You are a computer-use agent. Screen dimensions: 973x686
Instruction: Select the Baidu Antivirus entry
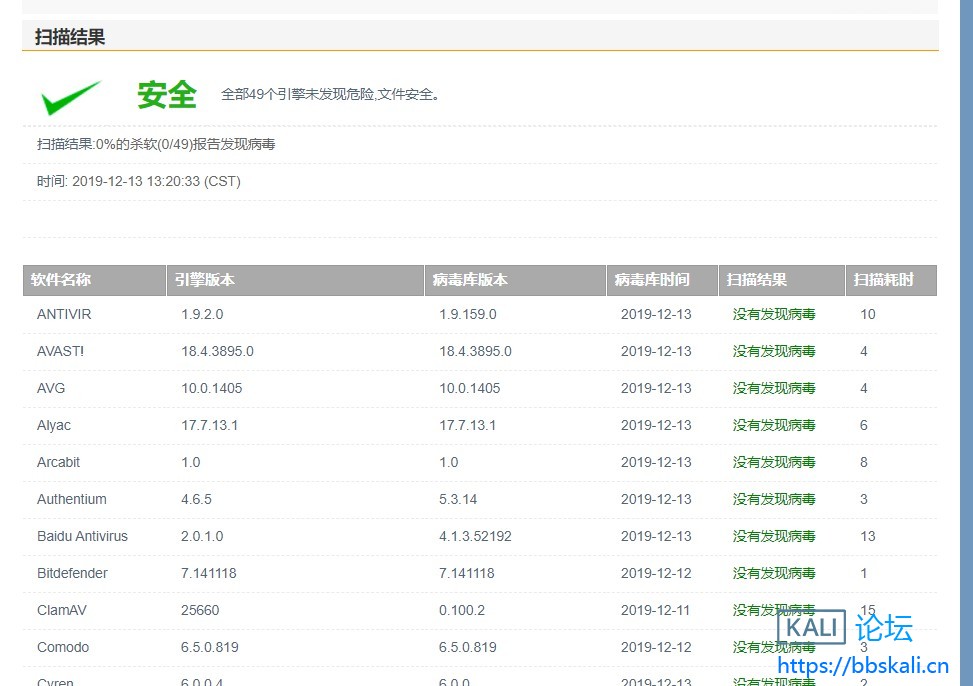click(x=82, y=536)
